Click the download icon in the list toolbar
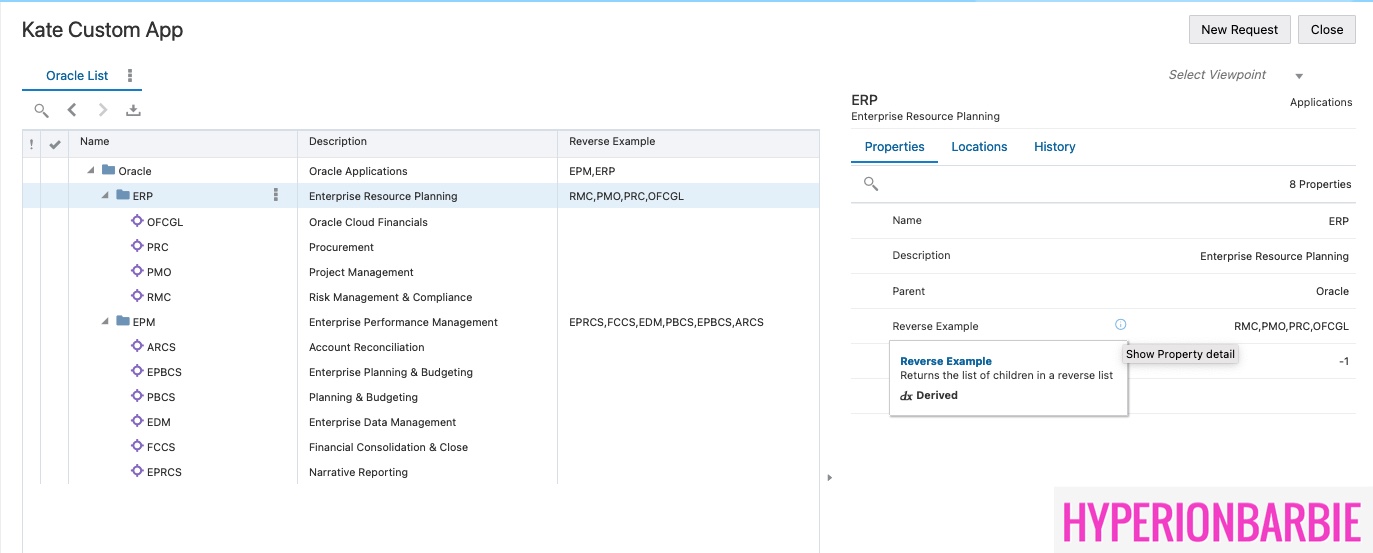Screen dimensions: 1373x553 click(133, 111)
